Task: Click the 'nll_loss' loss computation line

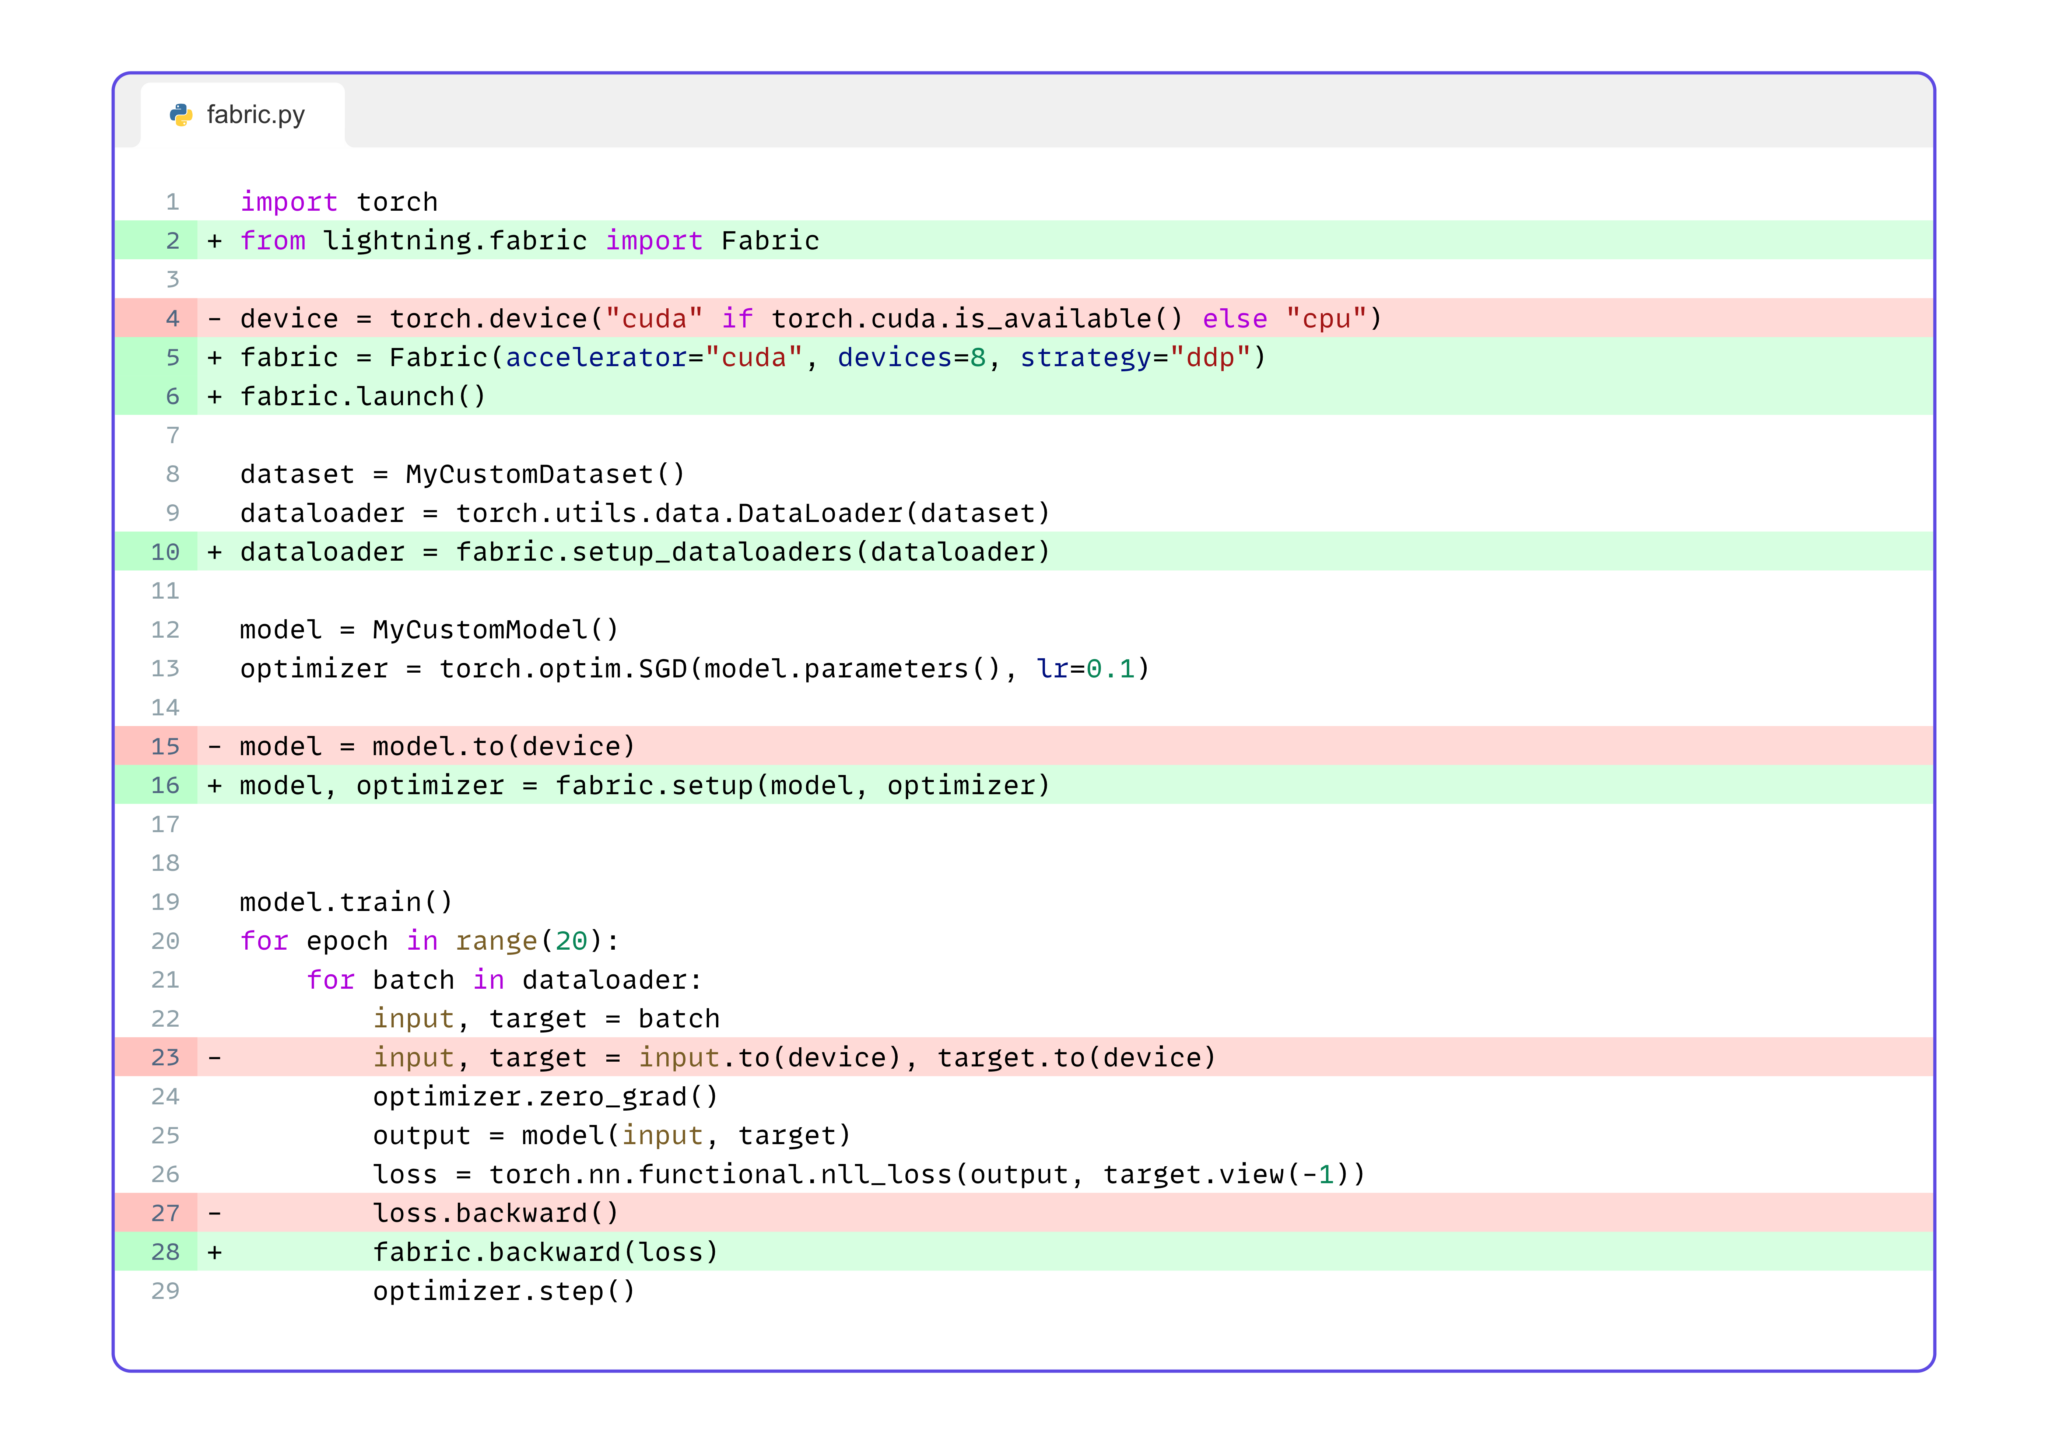Action: pyautogui.click(x=869, y=1175)
